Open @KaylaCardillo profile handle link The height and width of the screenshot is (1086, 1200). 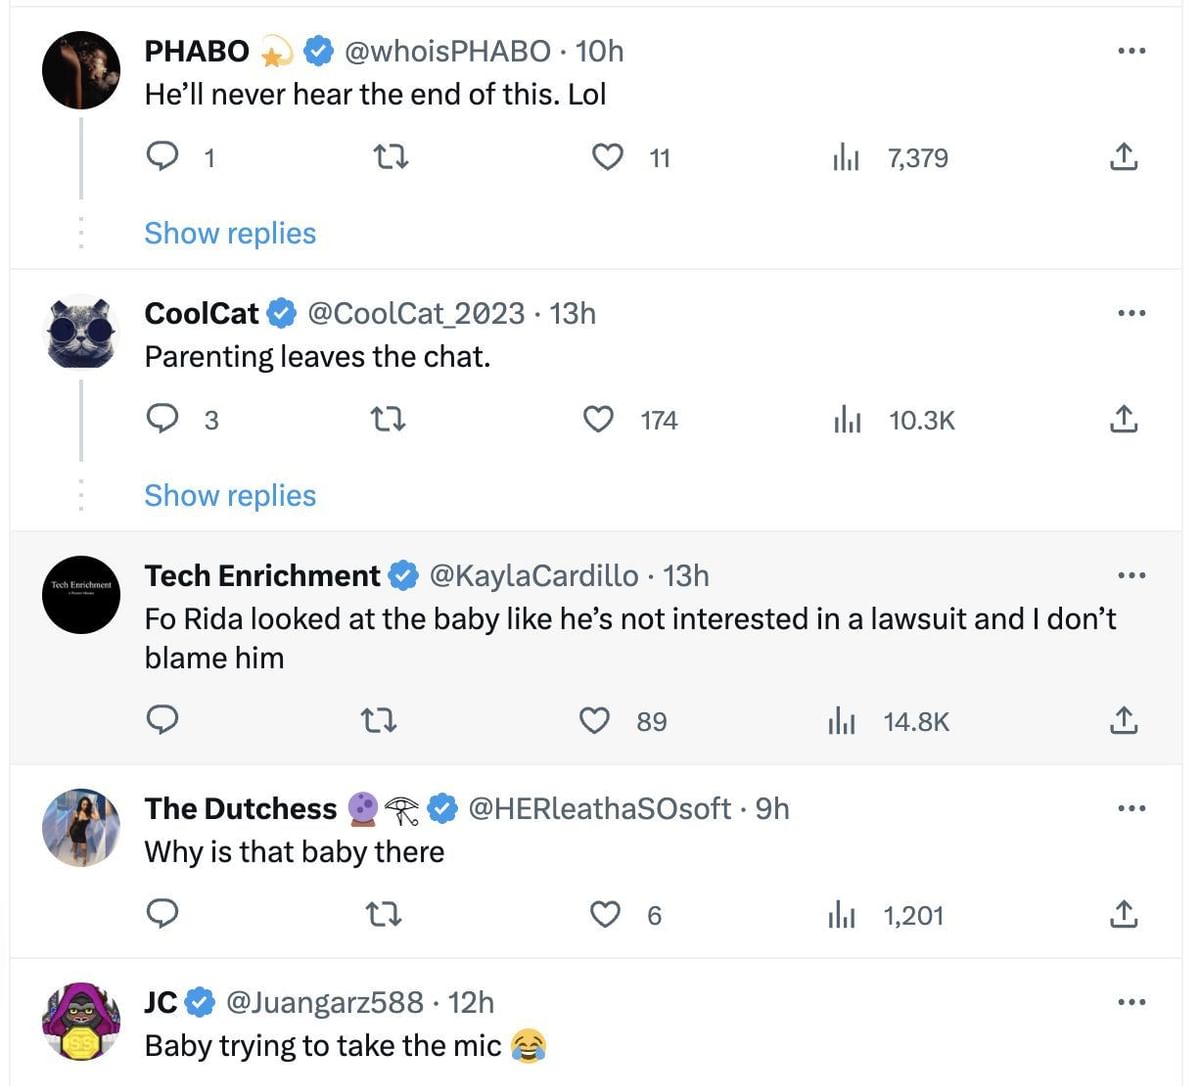coord(533,576)
